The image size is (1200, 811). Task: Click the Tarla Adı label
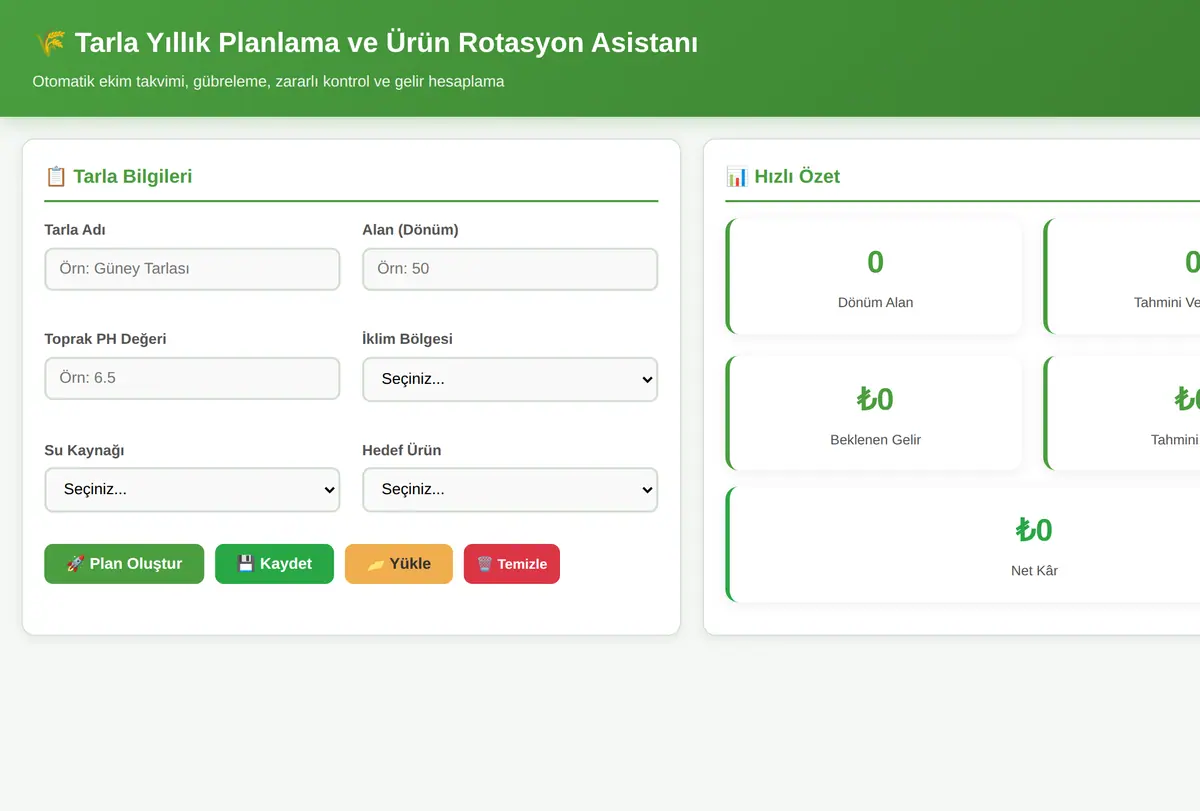point(75,230)
